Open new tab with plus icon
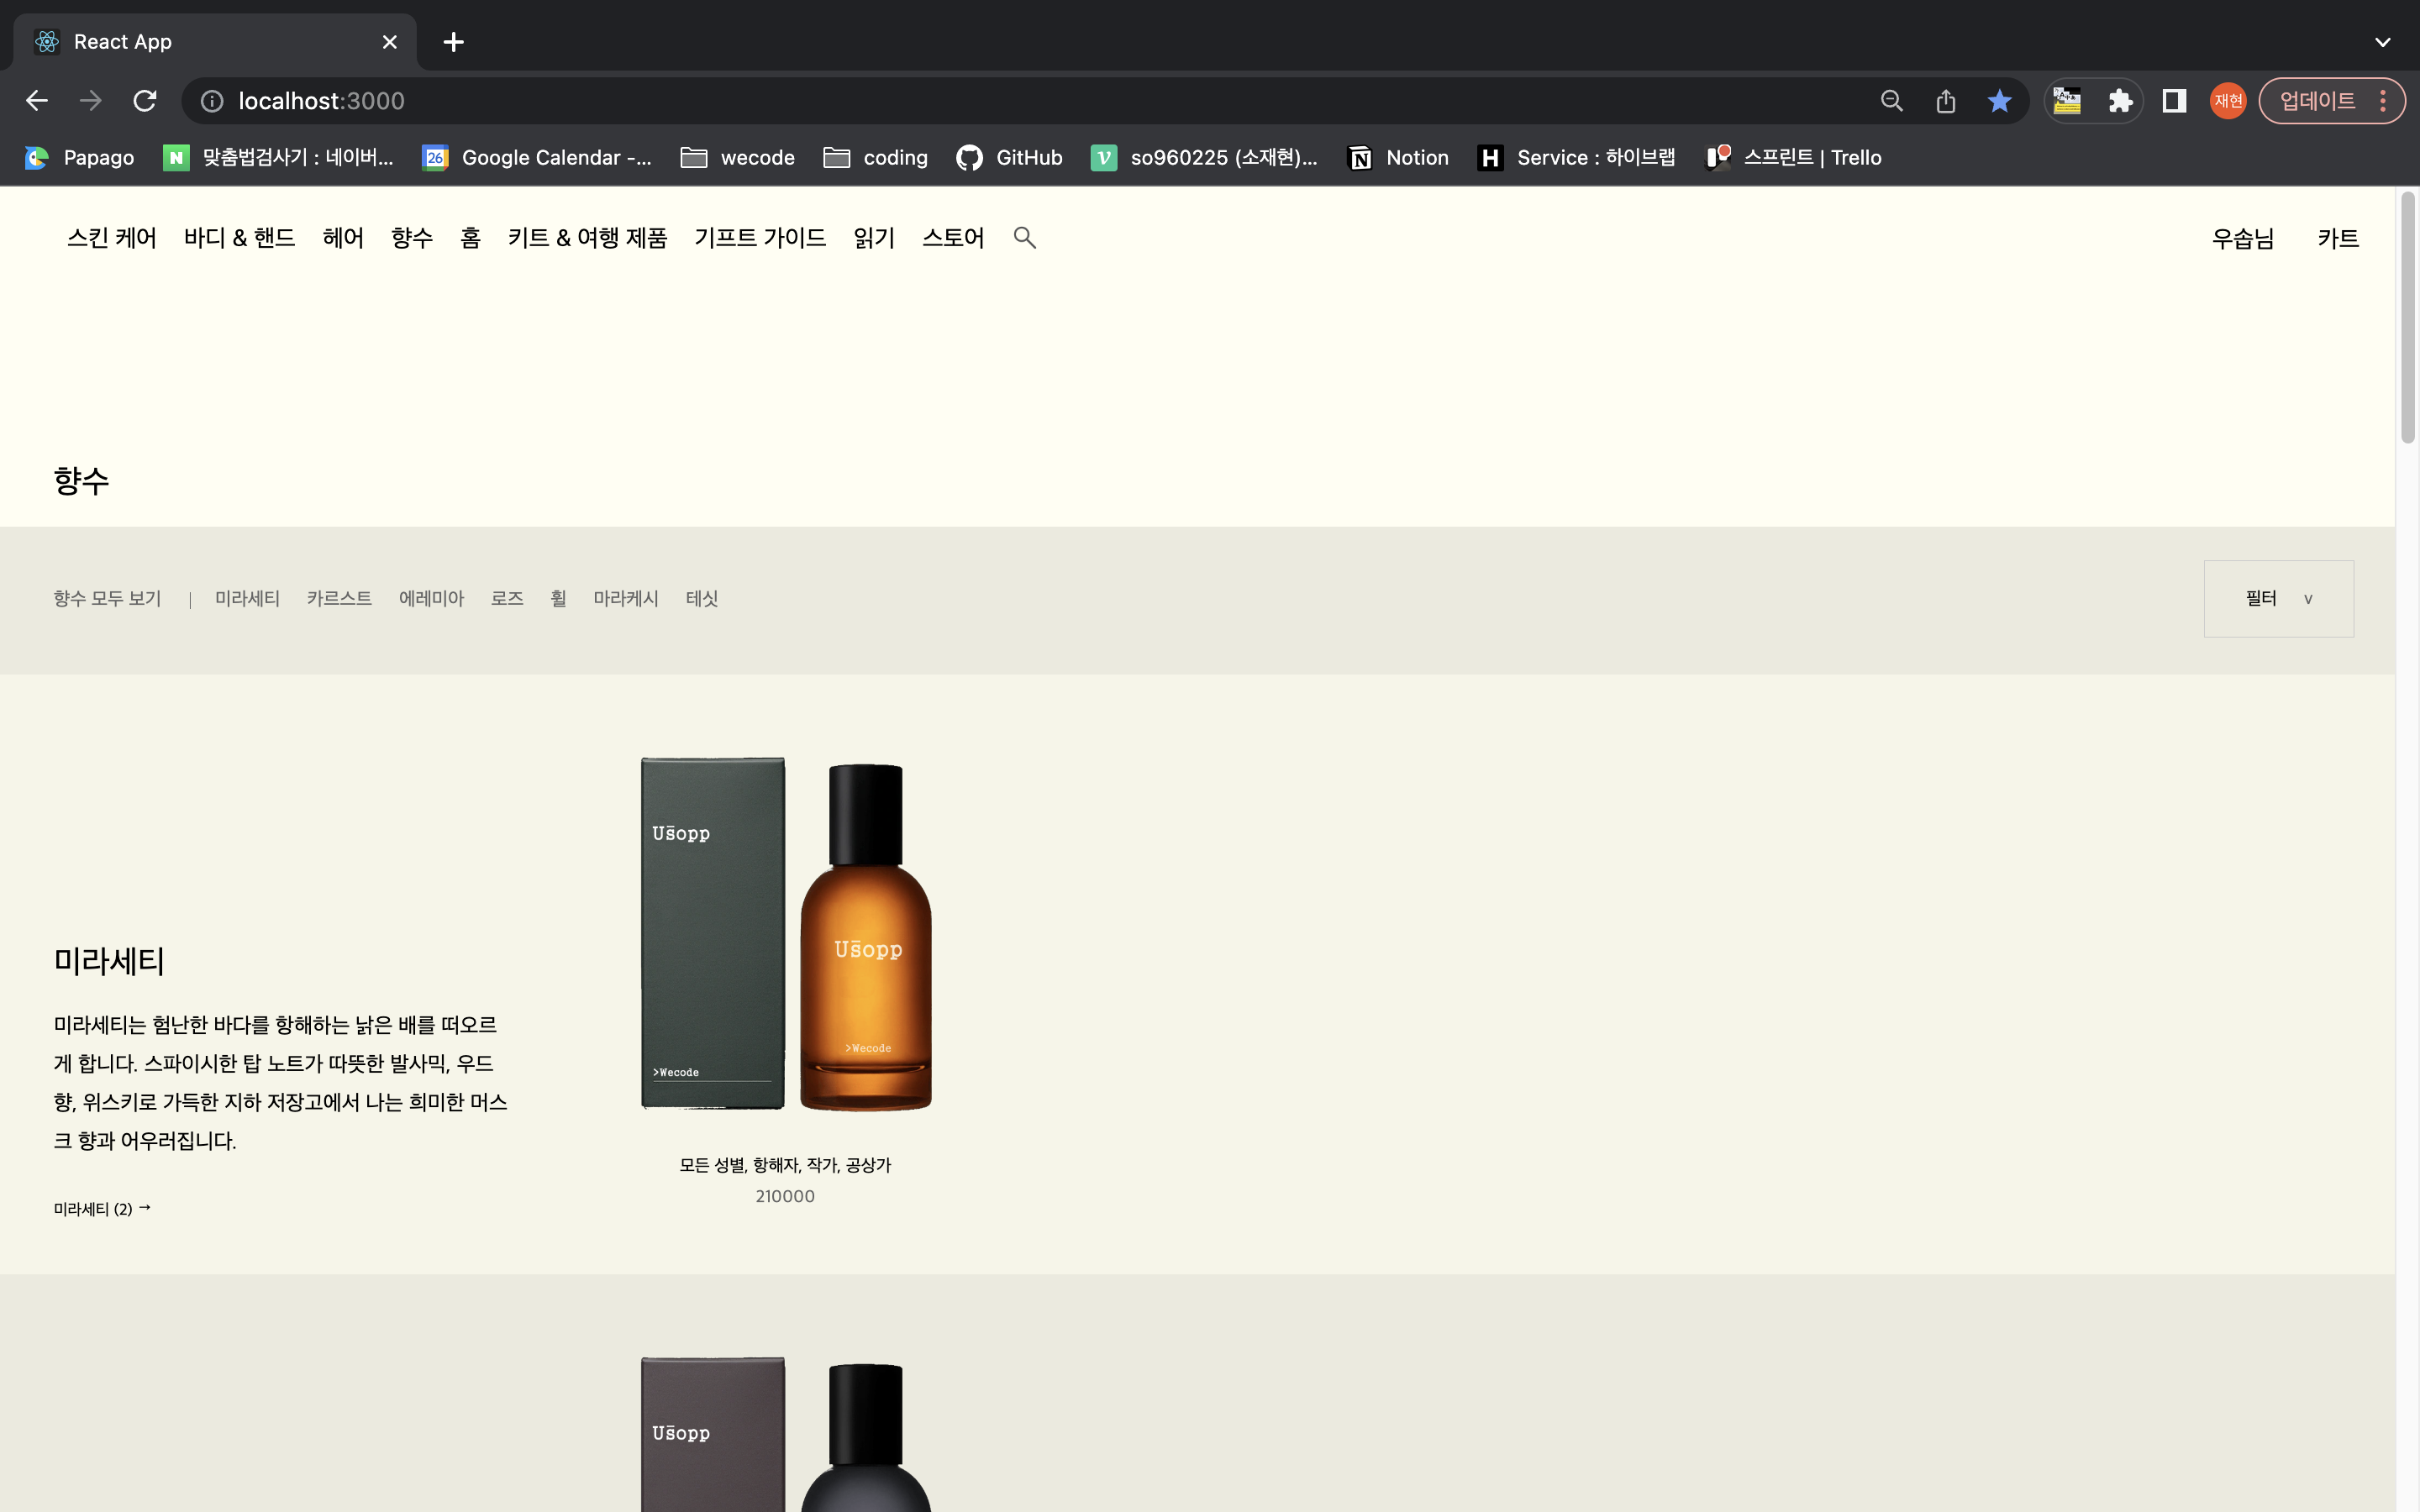 [453, 42]
